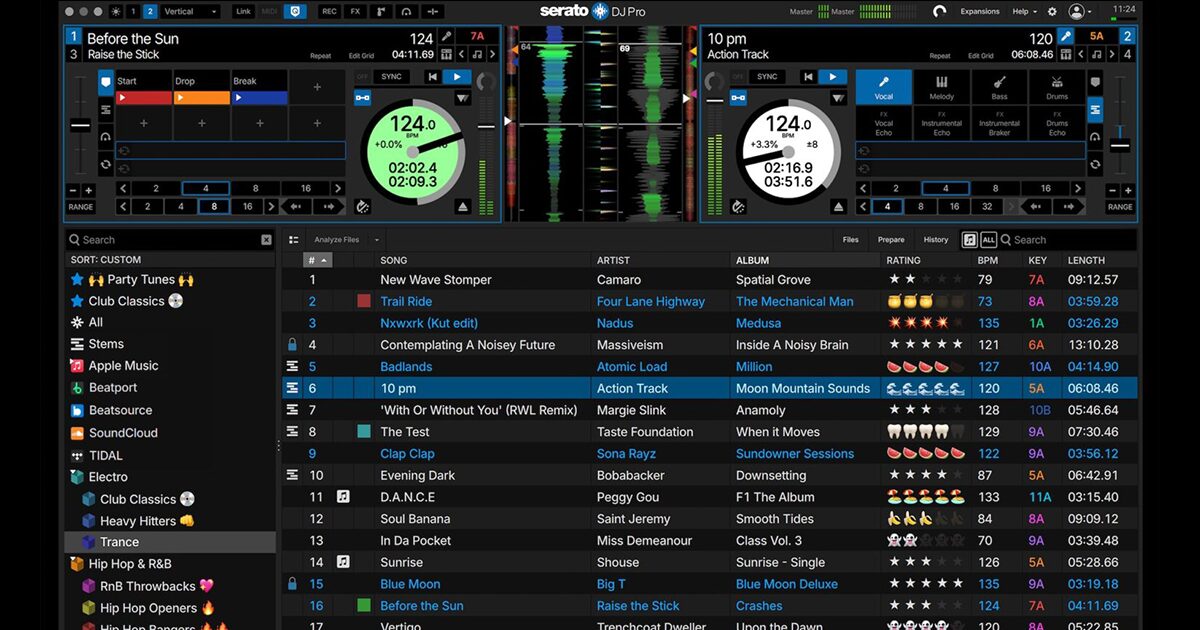Screen dimensions: 1200x630
Task: Open the Prepare panel
Action: [891, 240]
